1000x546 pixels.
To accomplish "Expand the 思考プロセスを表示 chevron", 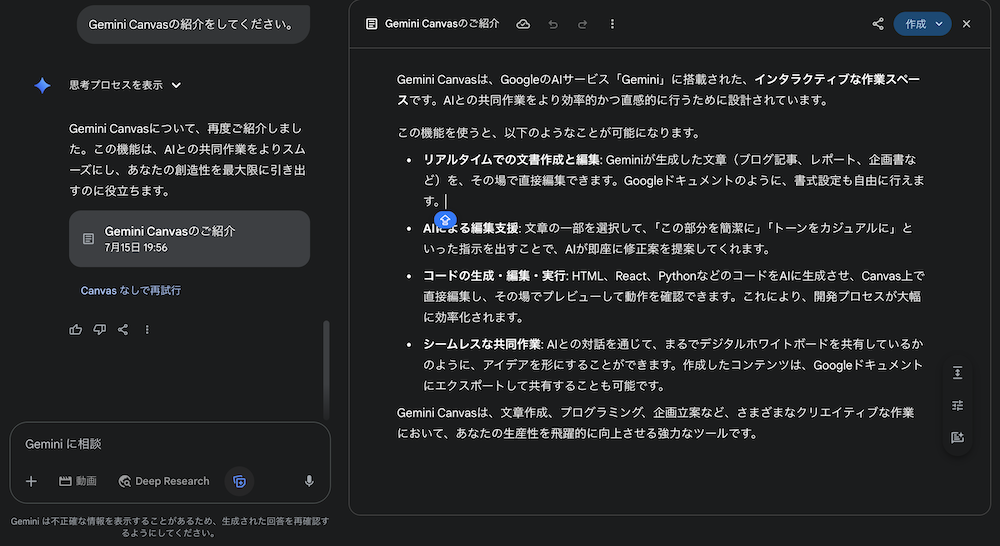I will click(x=177, y=85).
